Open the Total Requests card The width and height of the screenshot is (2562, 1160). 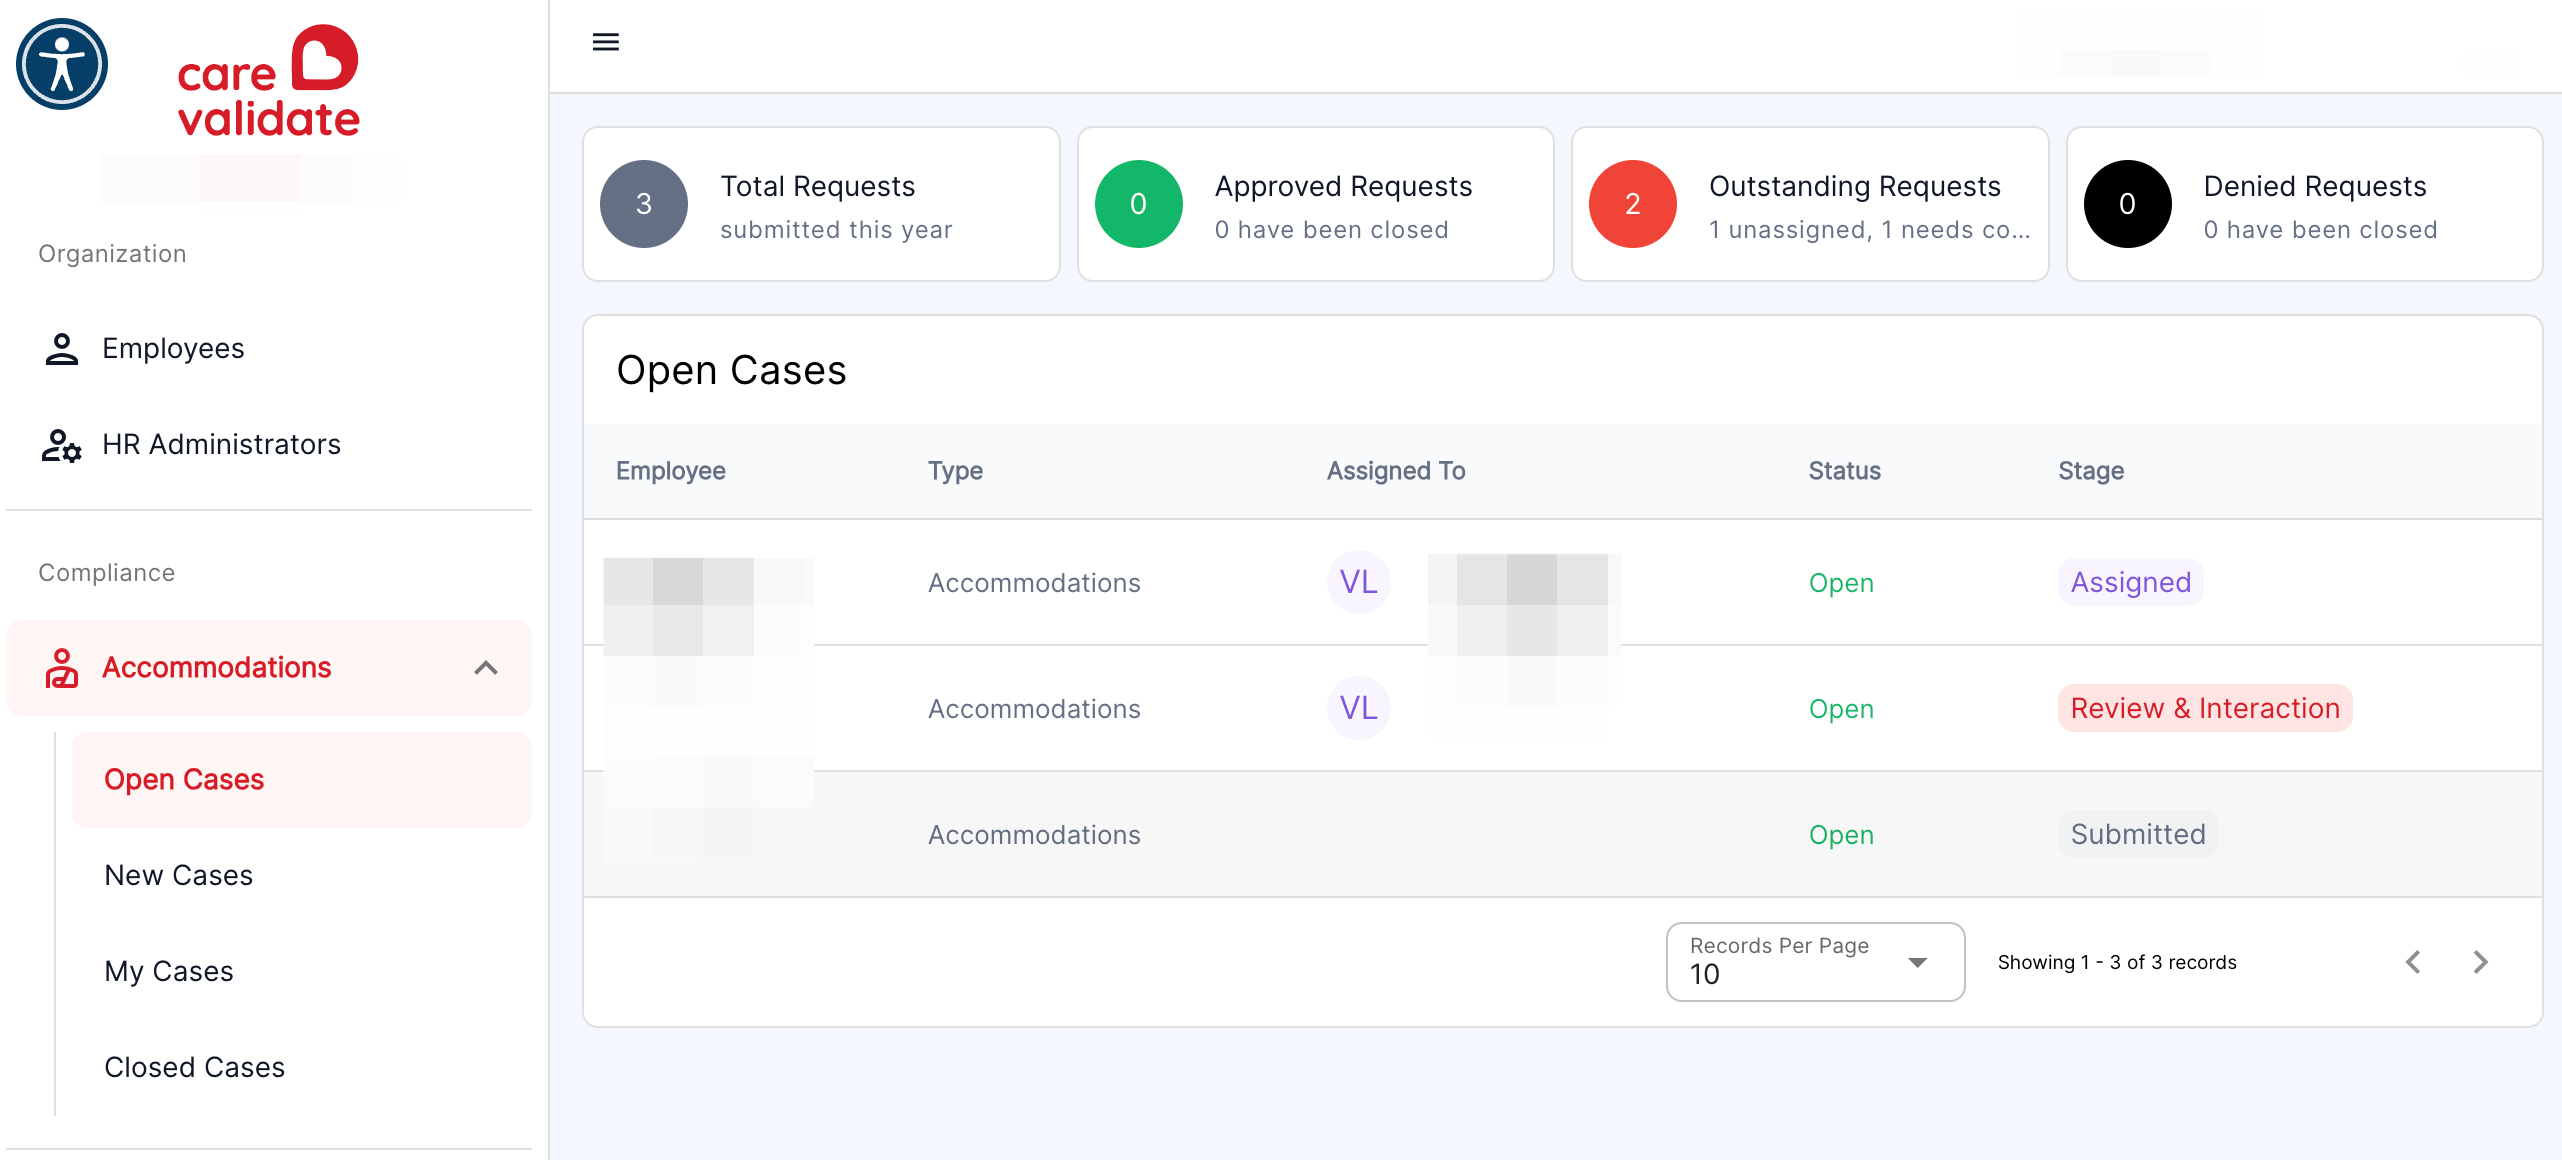(x=821, y=204)
